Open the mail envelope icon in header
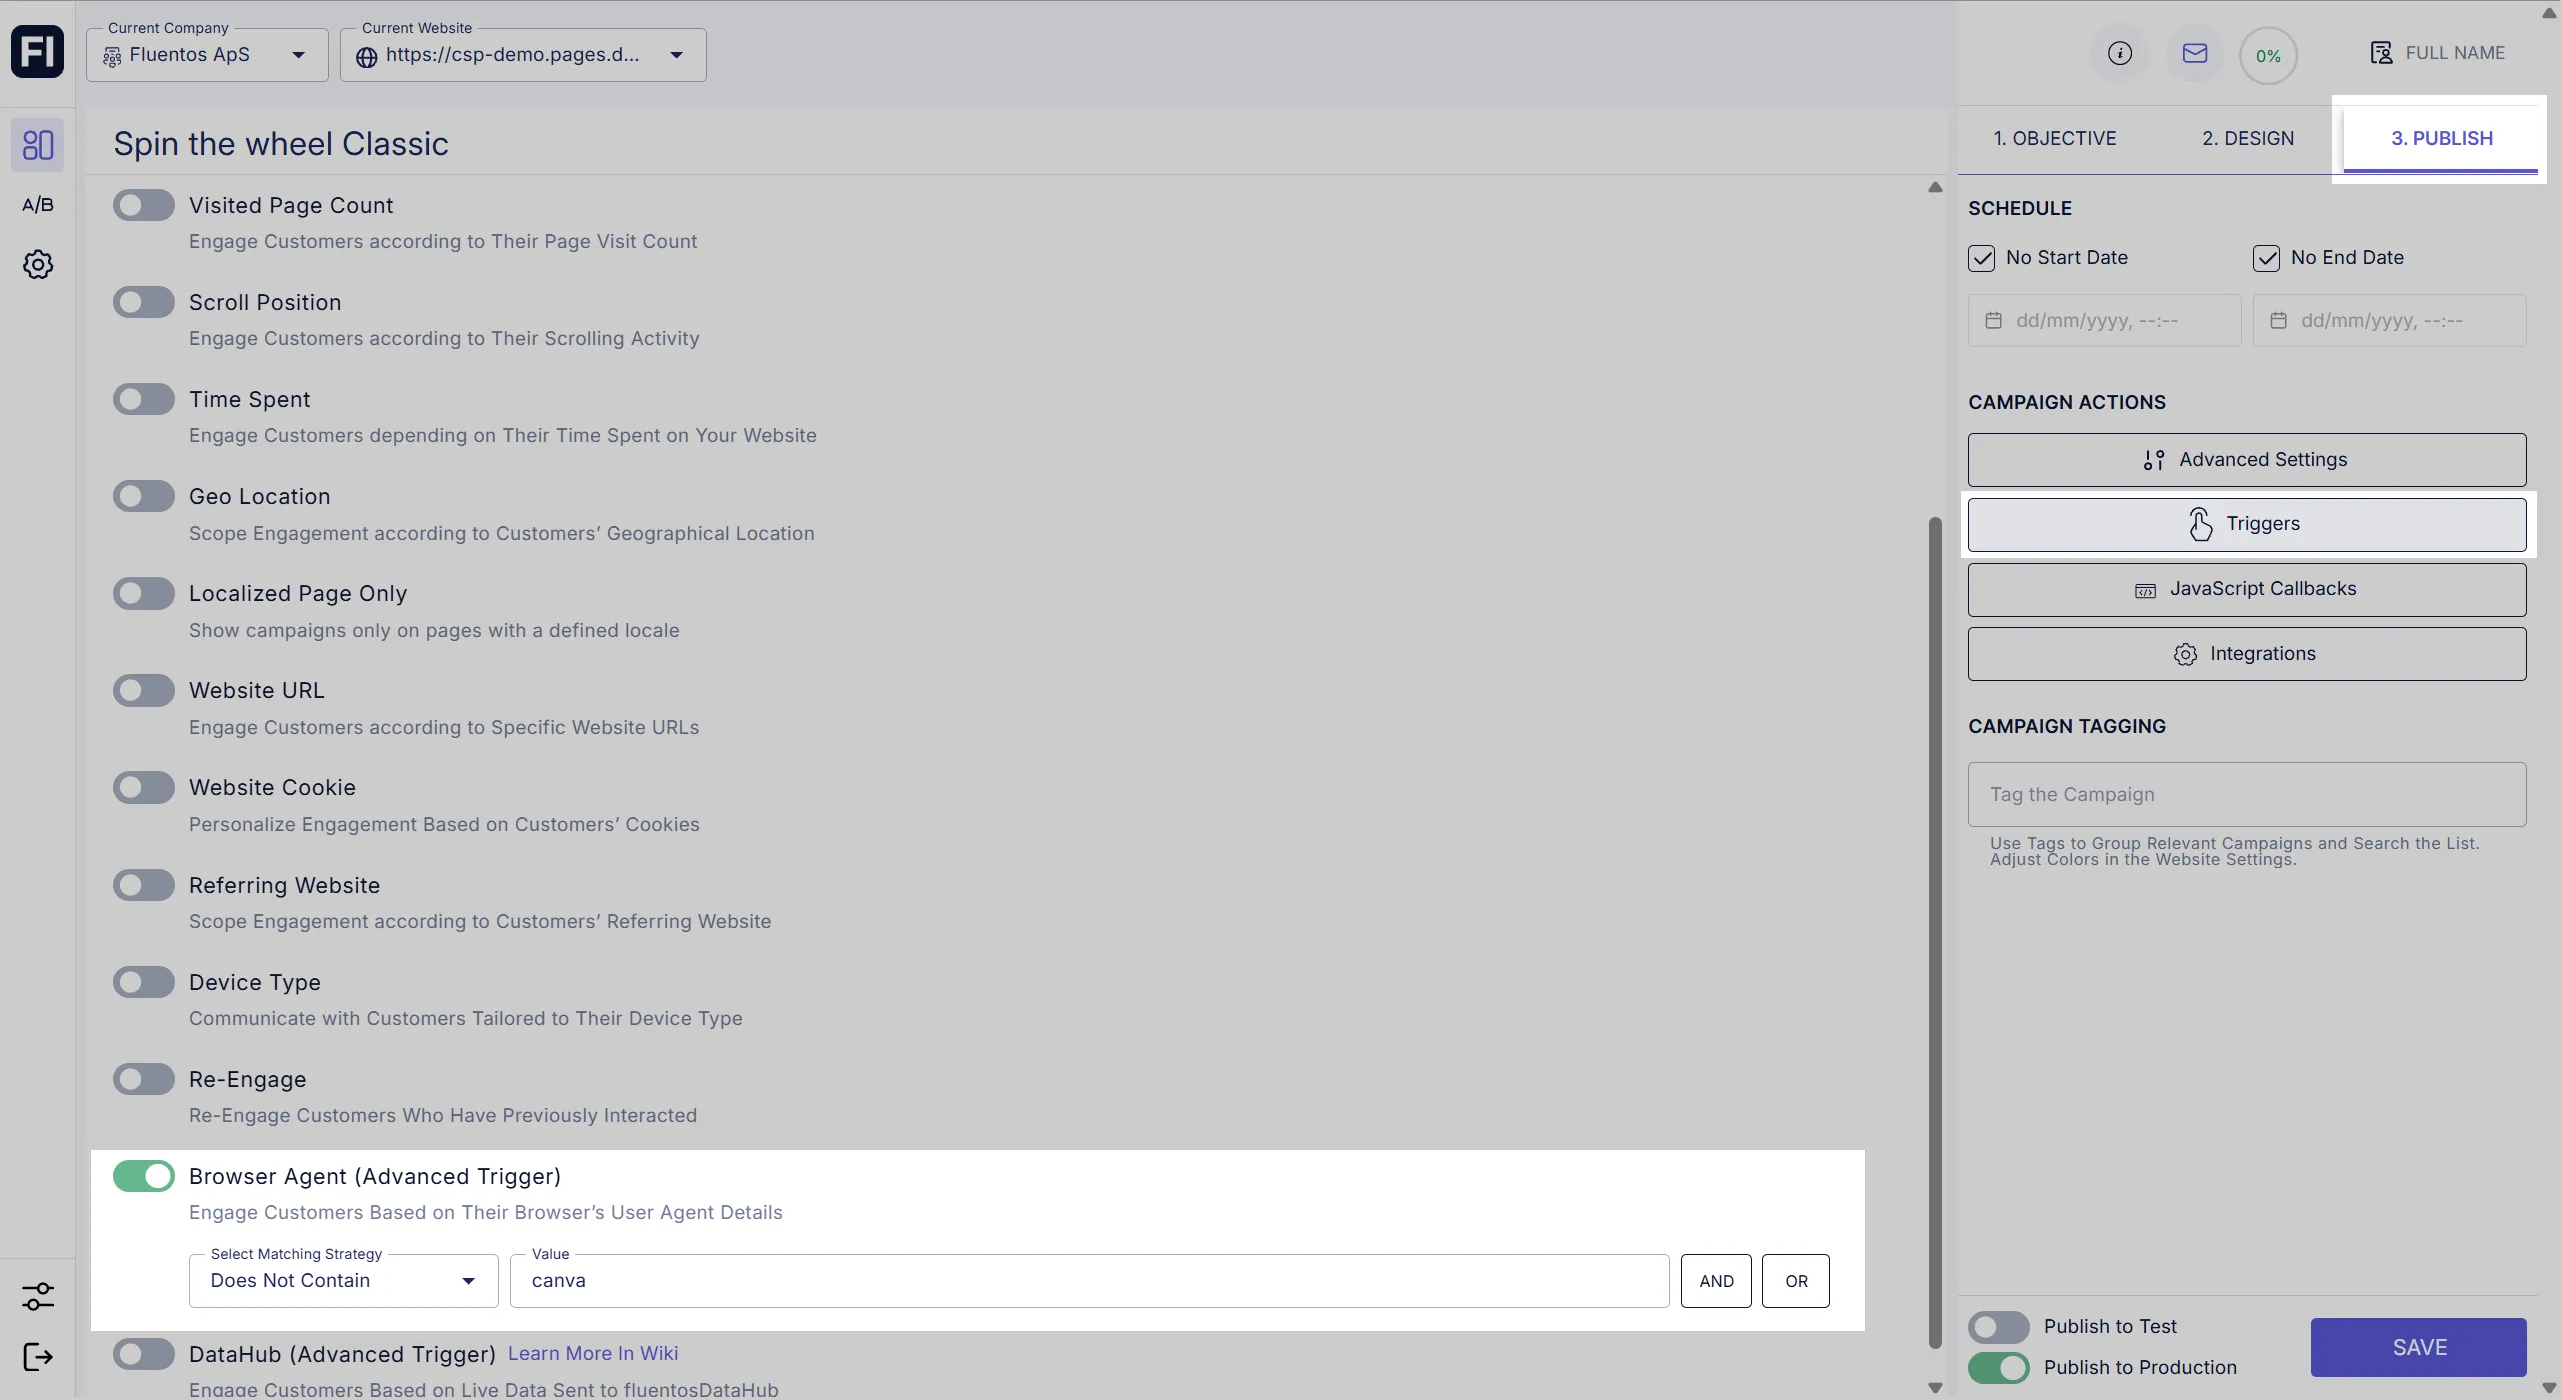2562x1400 pixels. (2194, 54)
